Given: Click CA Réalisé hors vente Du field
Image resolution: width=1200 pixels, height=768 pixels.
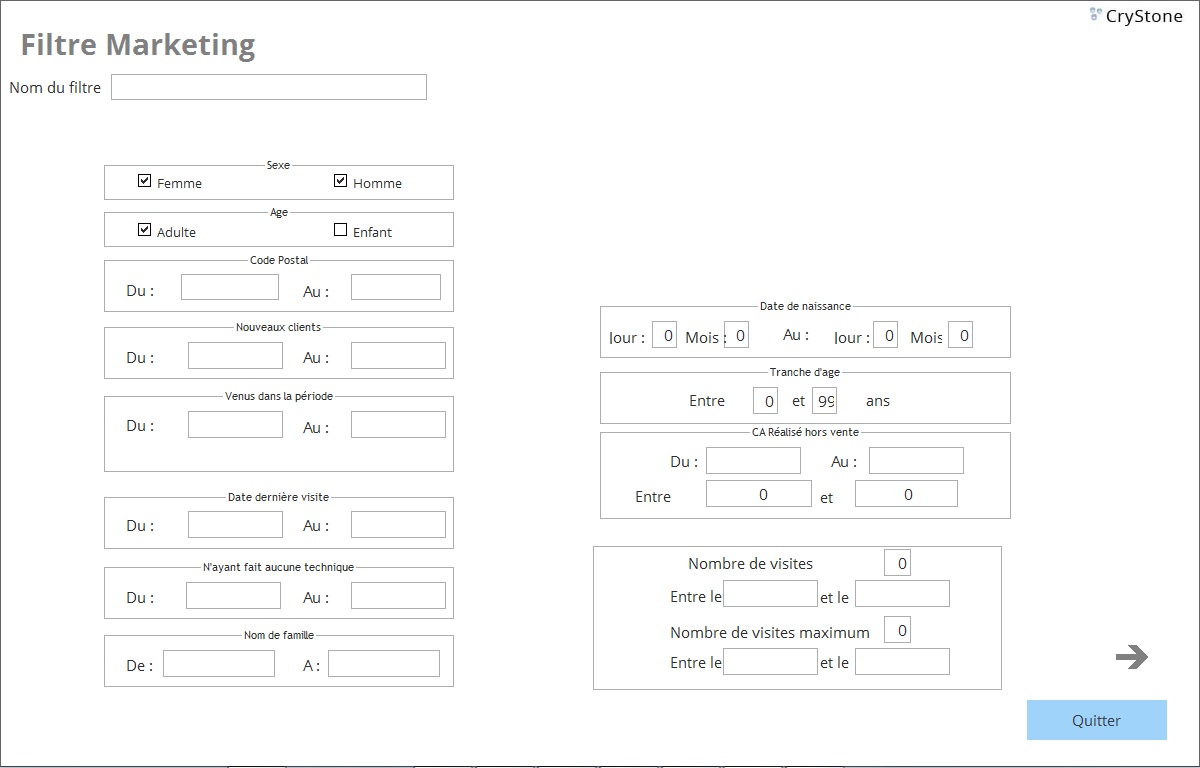Looking at the screenshot, I should pos(753,460).
